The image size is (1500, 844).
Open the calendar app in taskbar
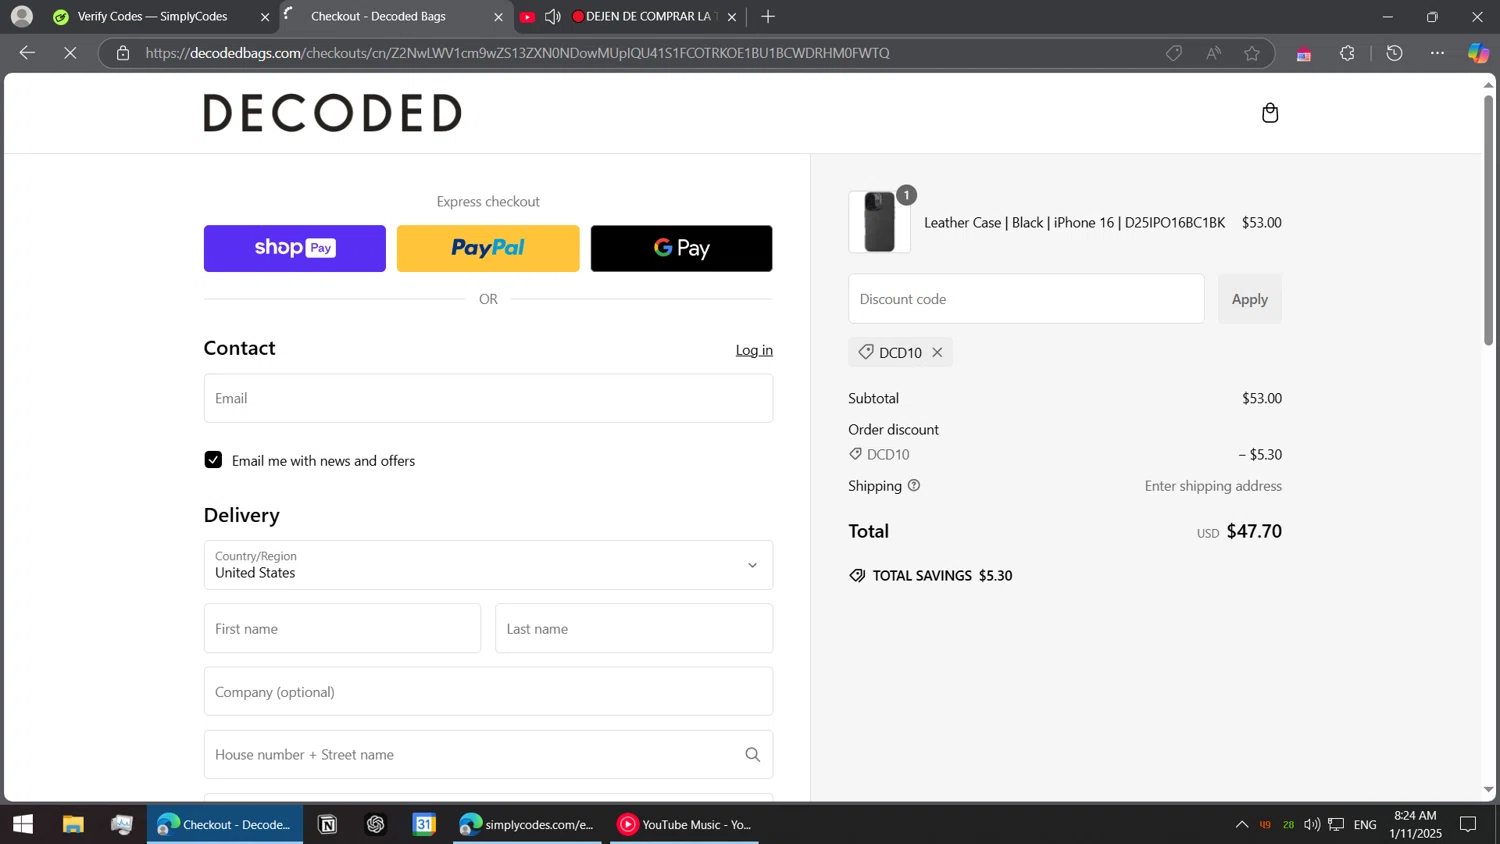click(425, 825)
